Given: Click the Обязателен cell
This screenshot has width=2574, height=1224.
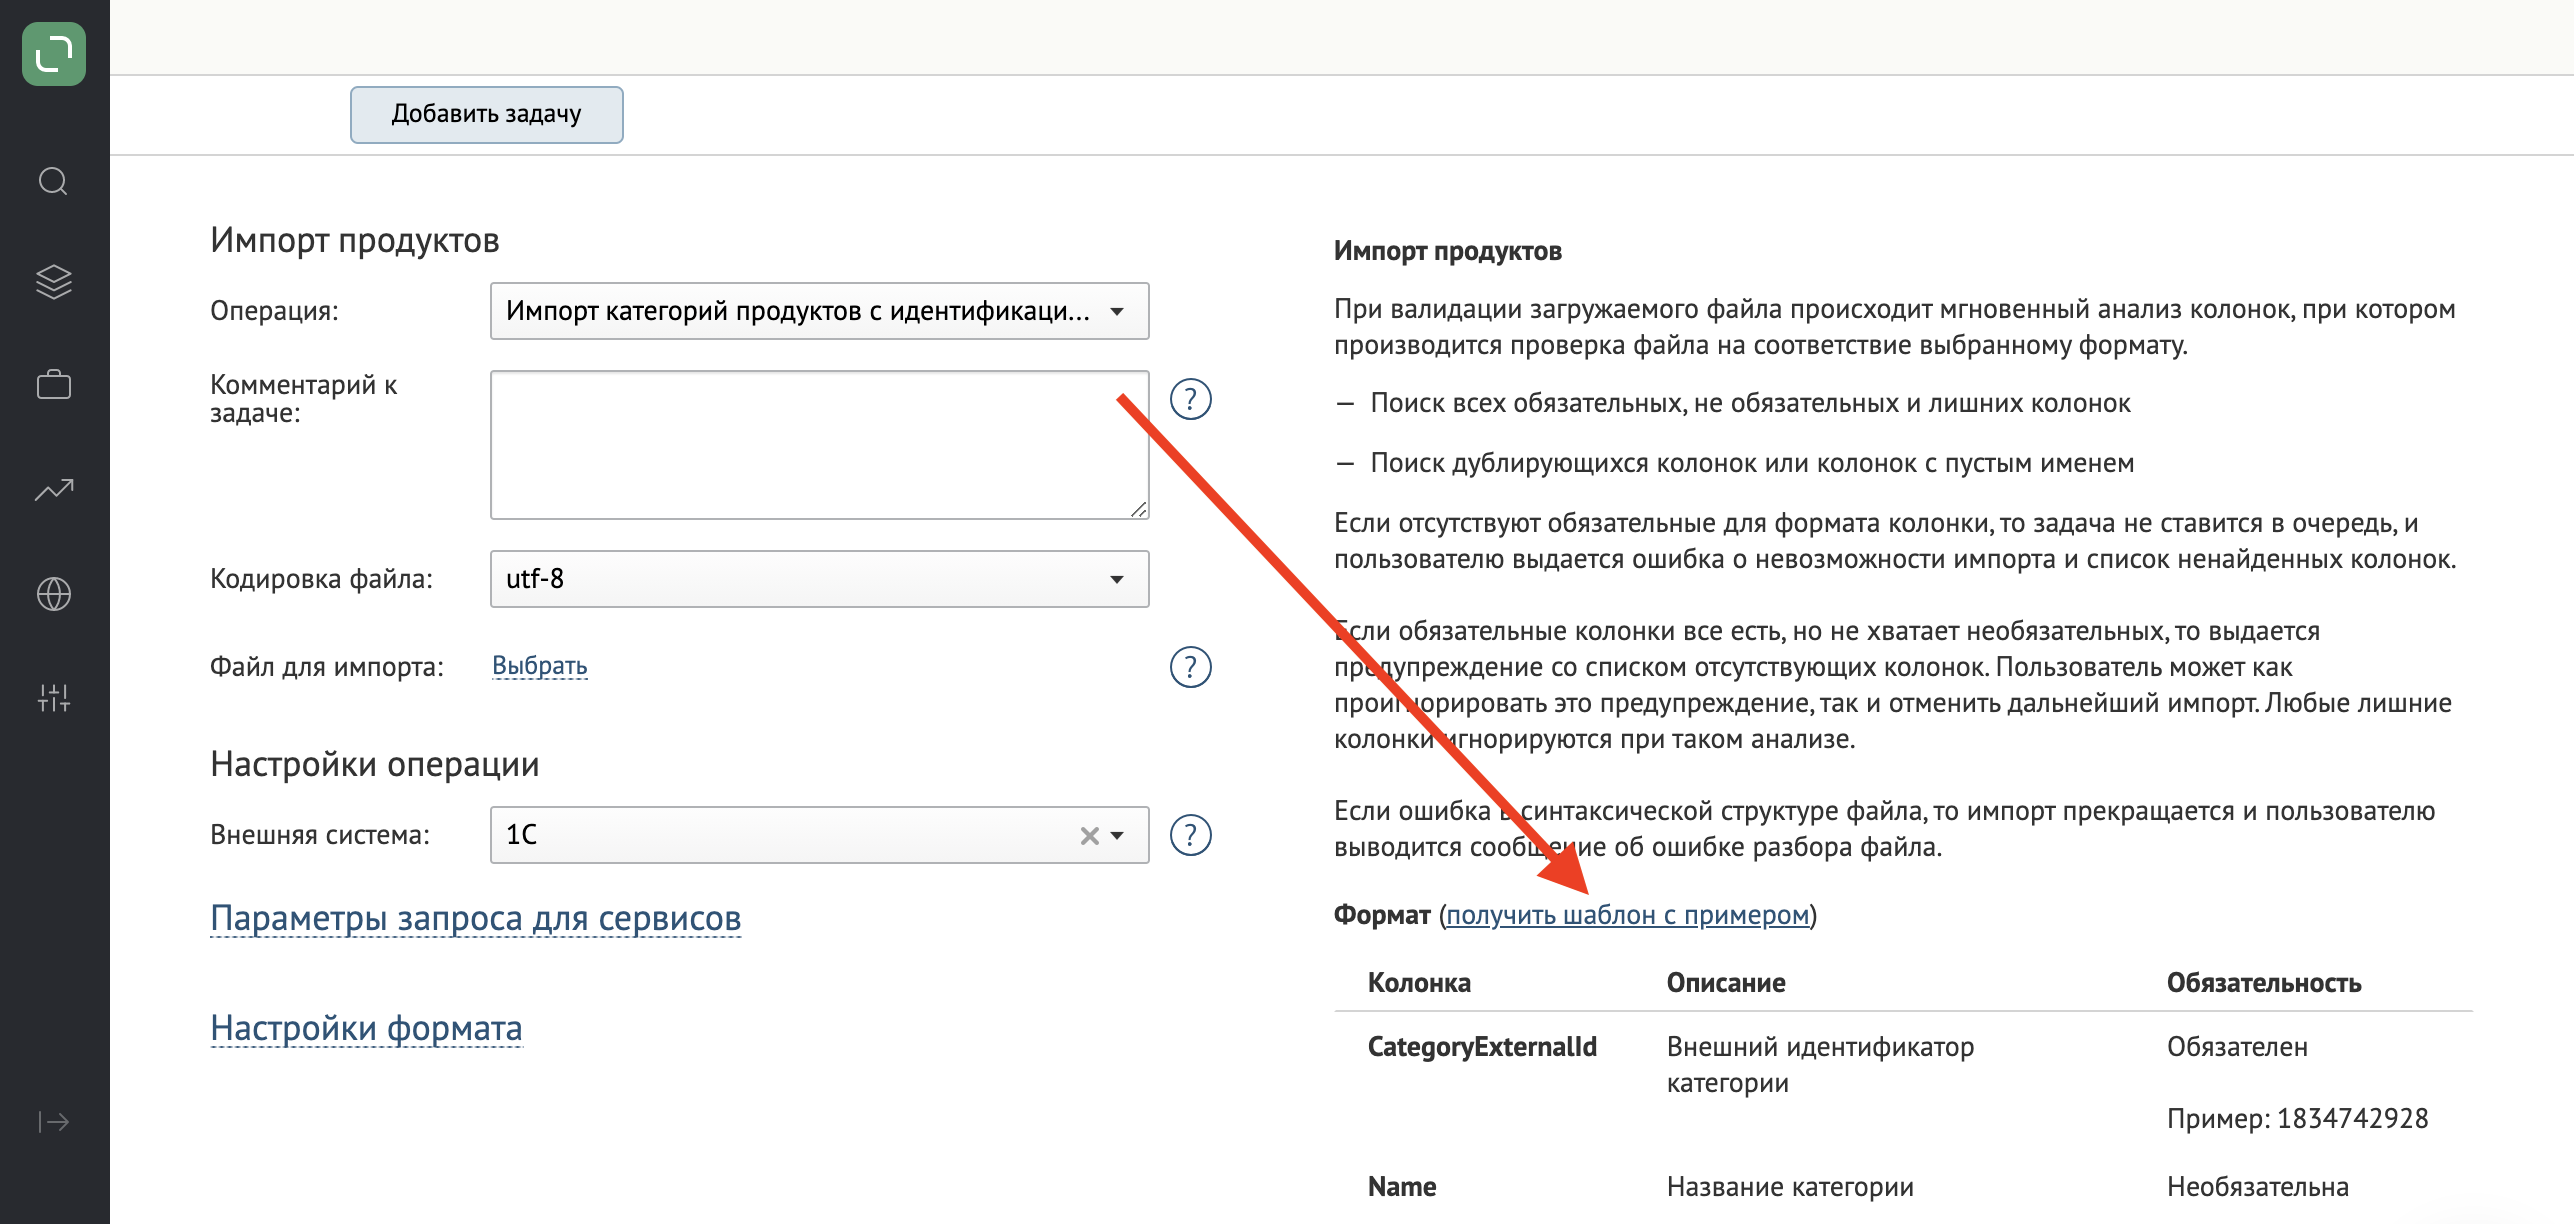Looking at the screenshot, I should tap(2237, 1047).
